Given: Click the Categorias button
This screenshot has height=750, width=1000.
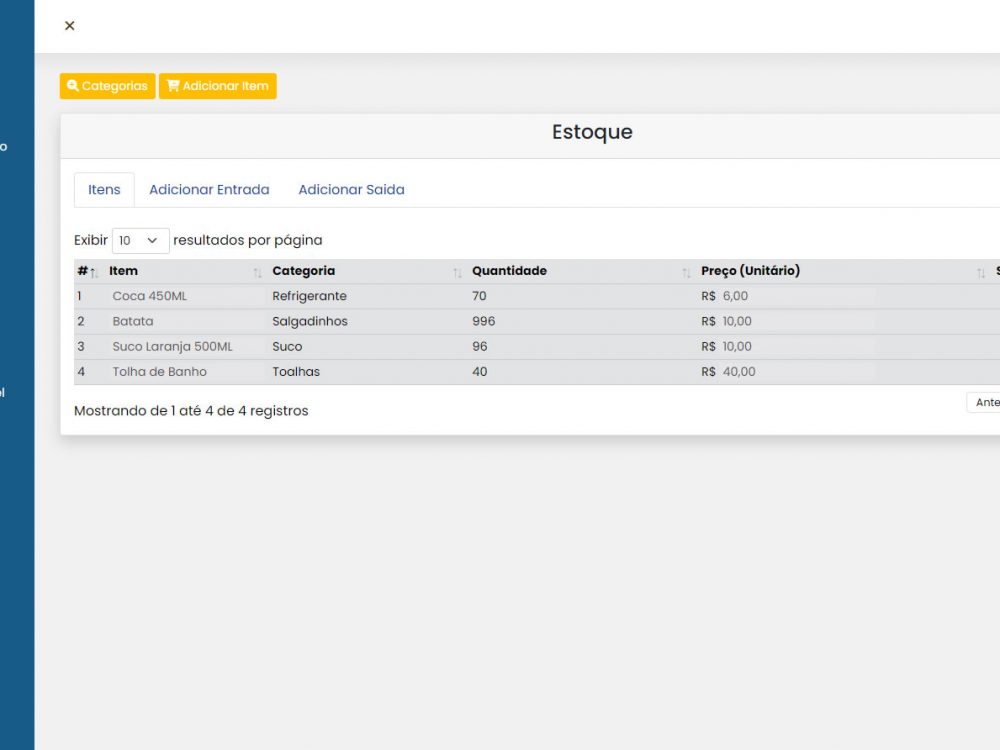Looking at the screenshot, I should 108,86.
